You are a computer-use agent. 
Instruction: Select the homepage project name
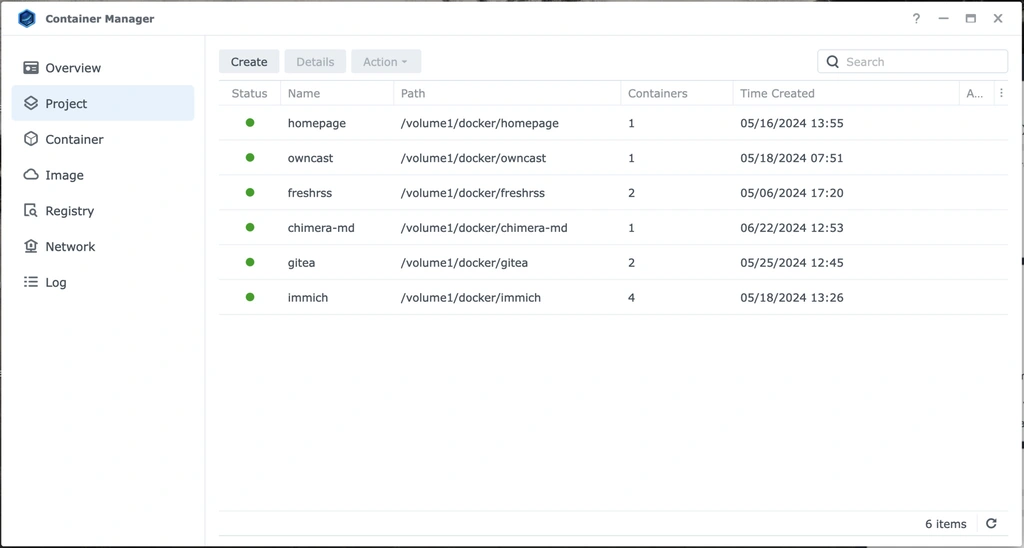click(317, 123)
